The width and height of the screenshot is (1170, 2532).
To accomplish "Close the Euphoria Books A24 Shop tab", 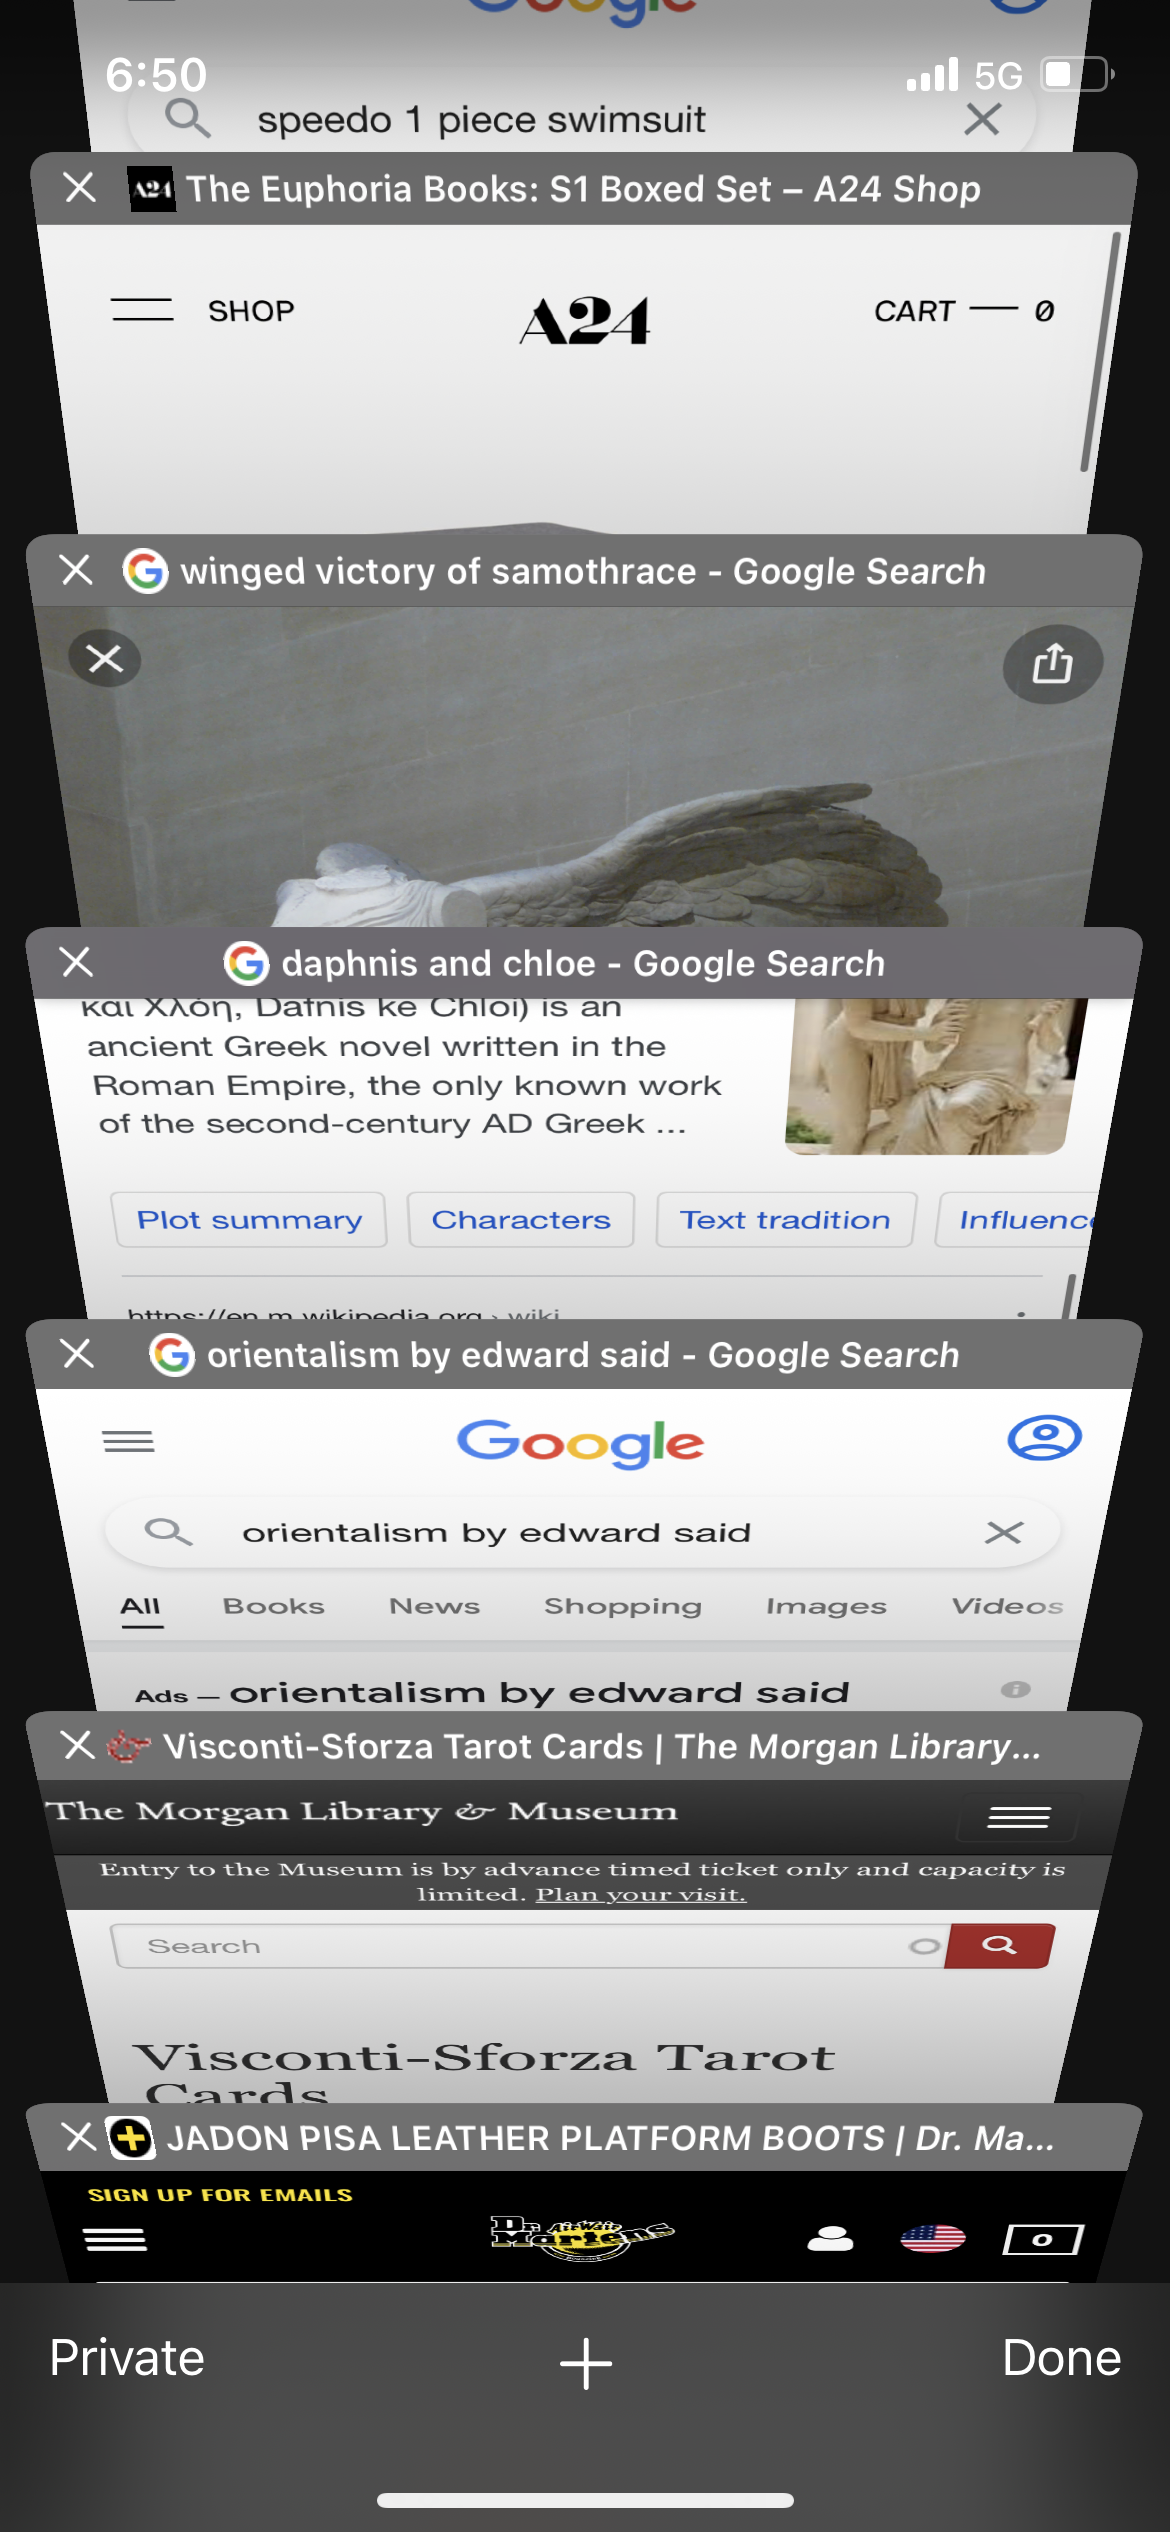I will pyautogui.click(x=80, y=188).
